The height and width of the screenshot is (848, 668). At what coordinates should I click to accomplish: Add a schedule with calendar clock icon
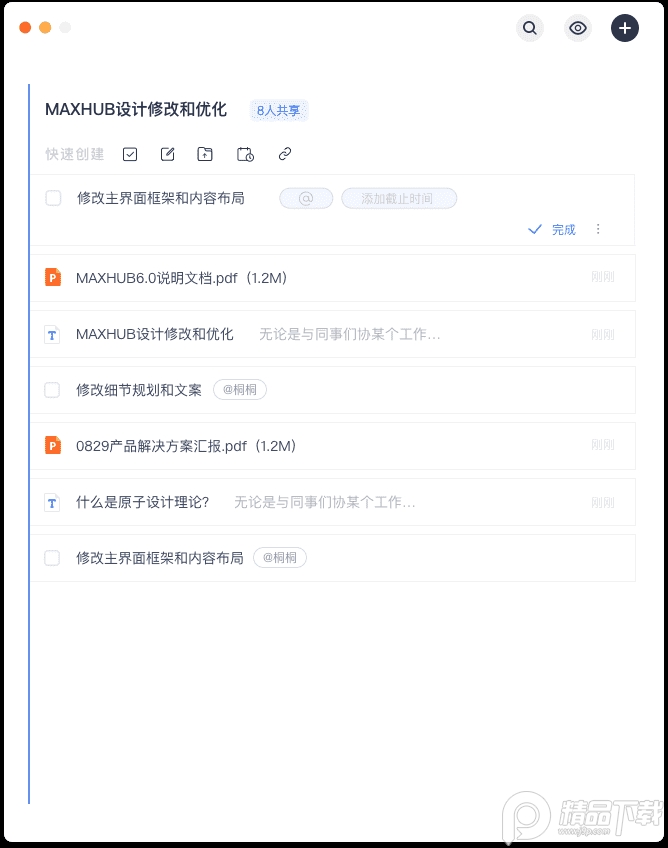click(245, 154)
